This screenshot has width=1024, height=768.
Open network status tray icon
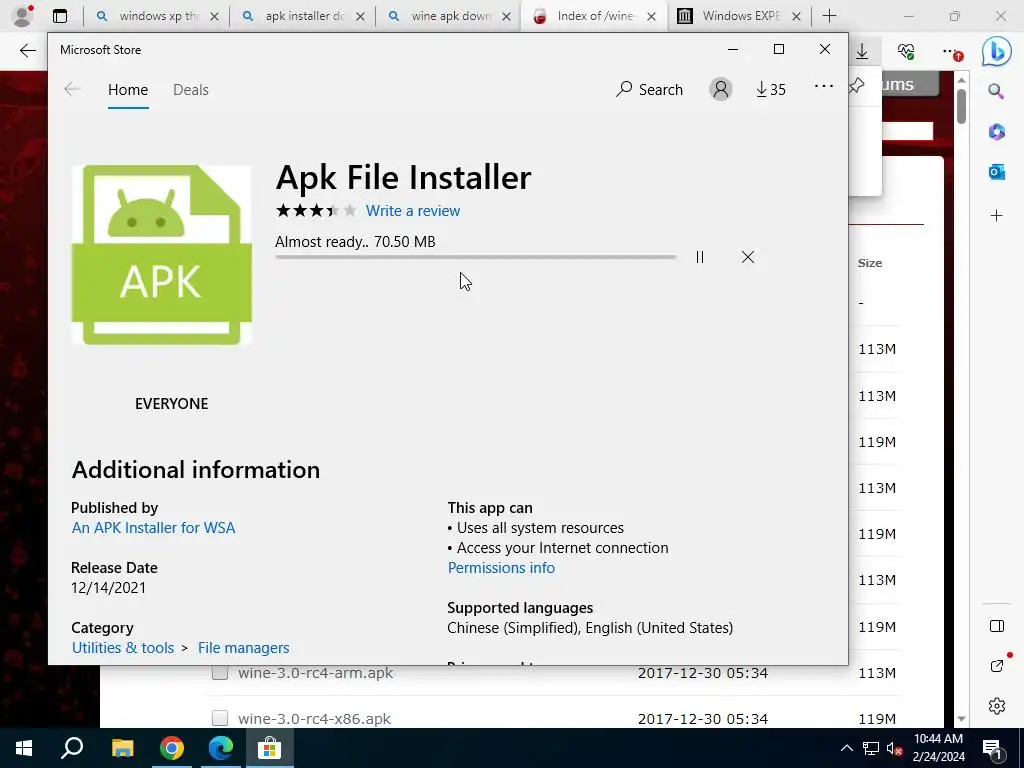[x=871, y=748]
